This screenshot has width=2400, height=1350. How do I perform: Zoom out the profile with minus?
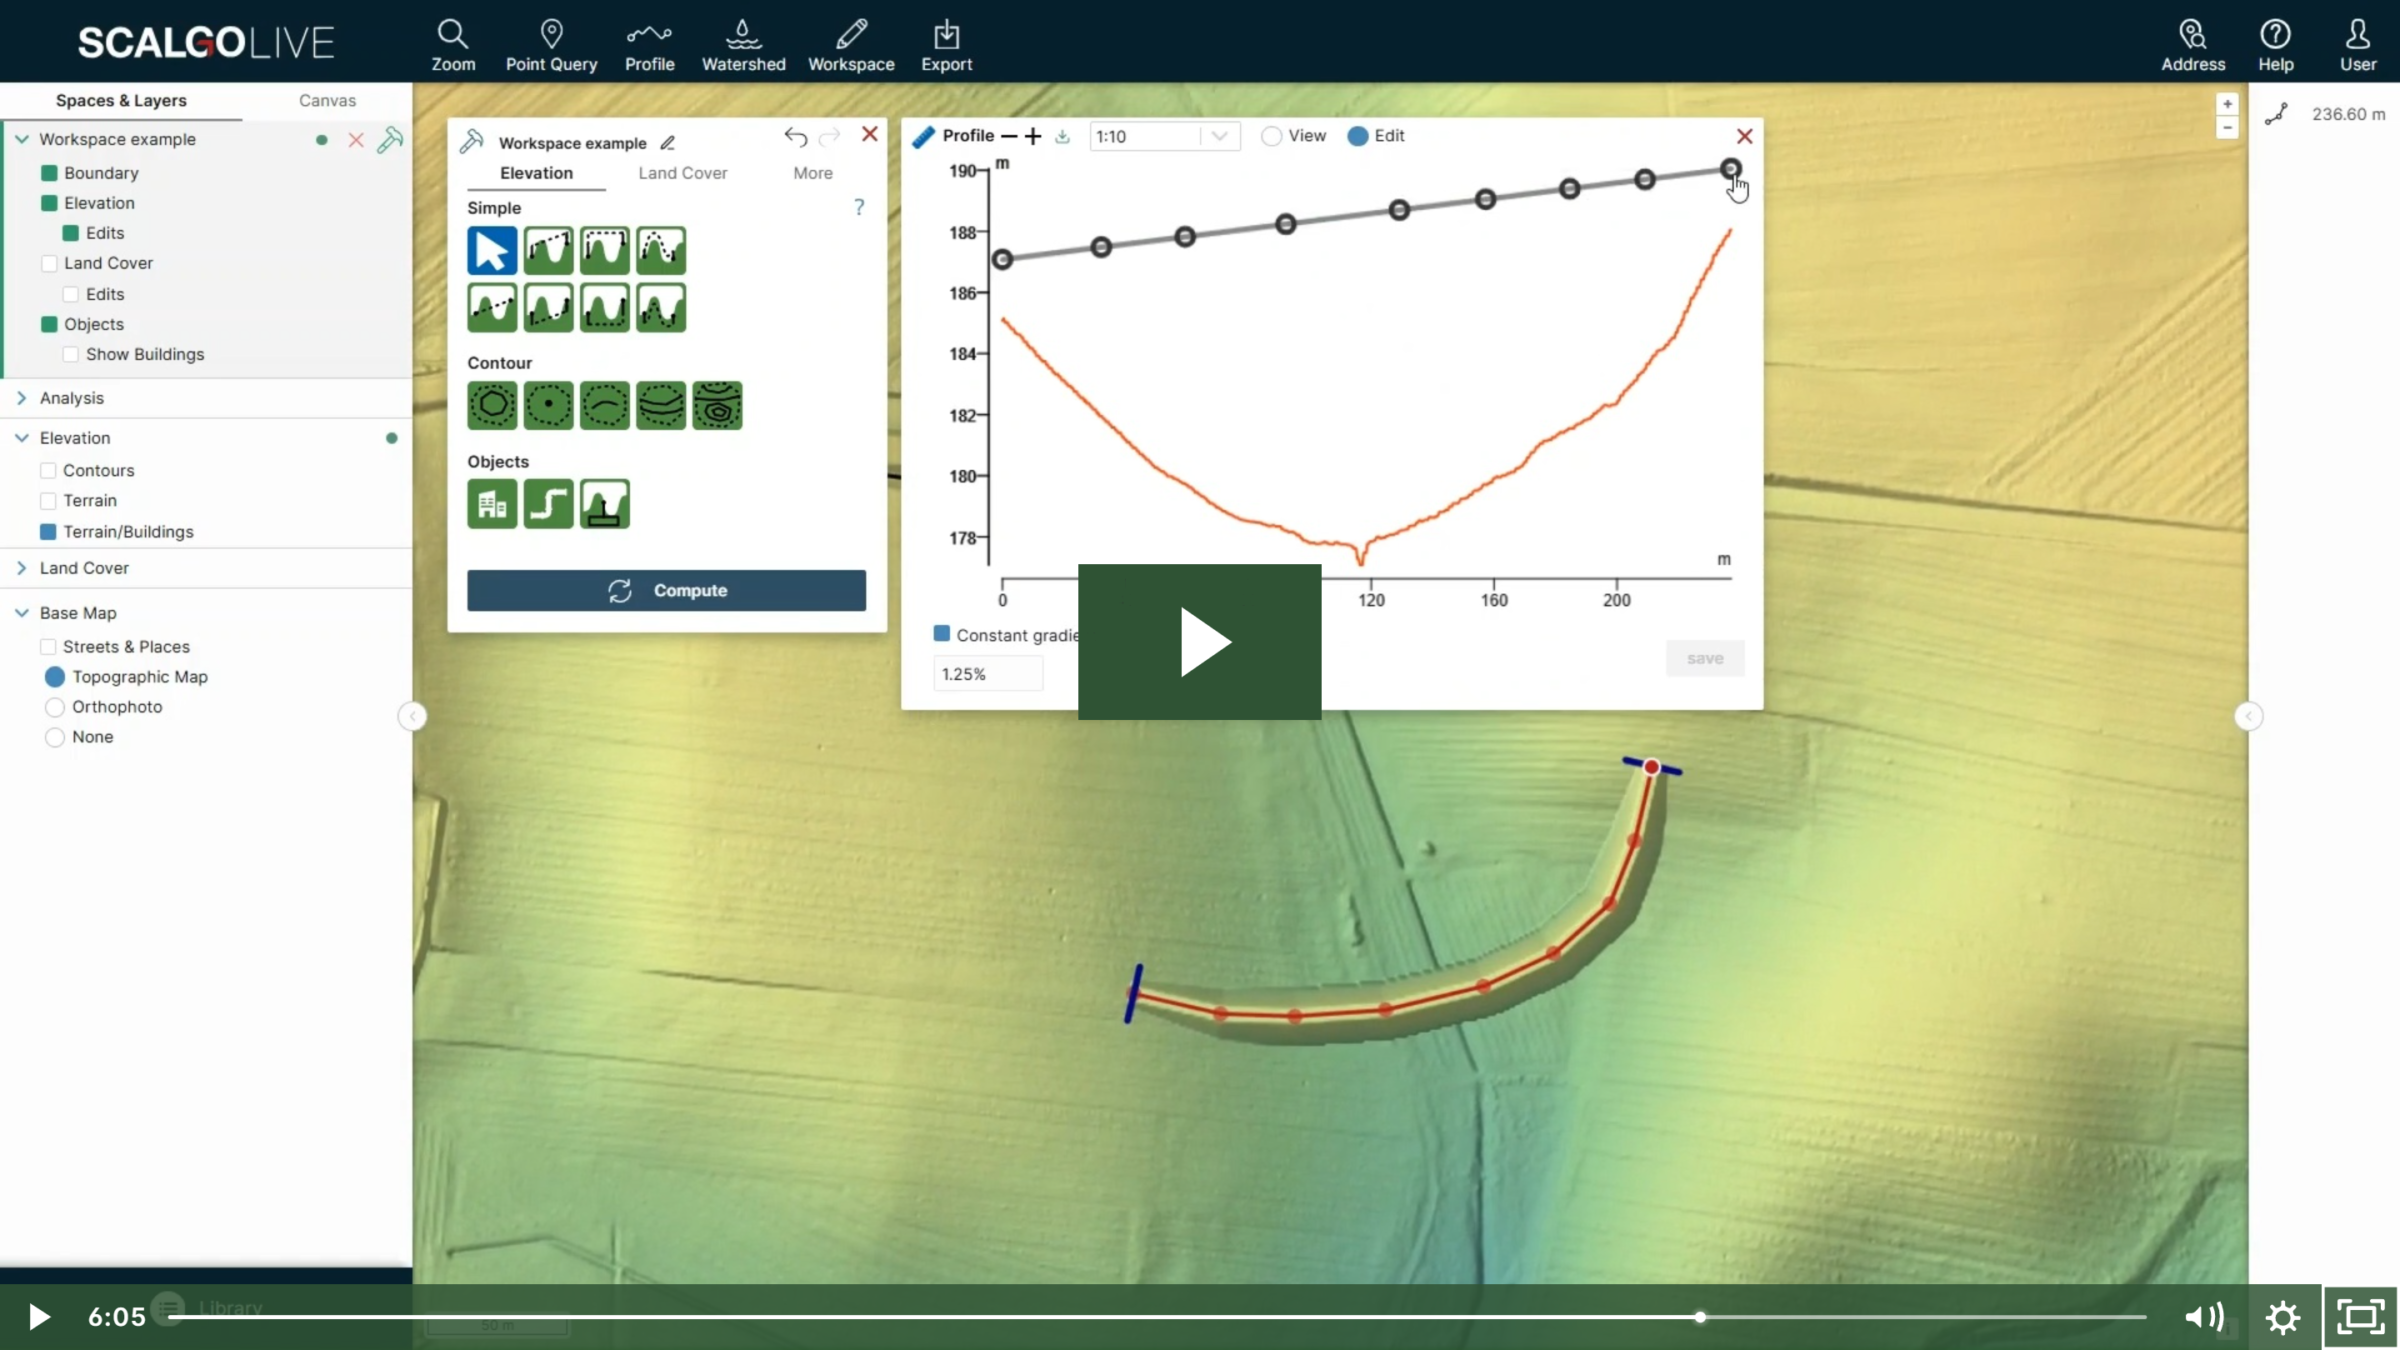click(x=1009, y=136)
